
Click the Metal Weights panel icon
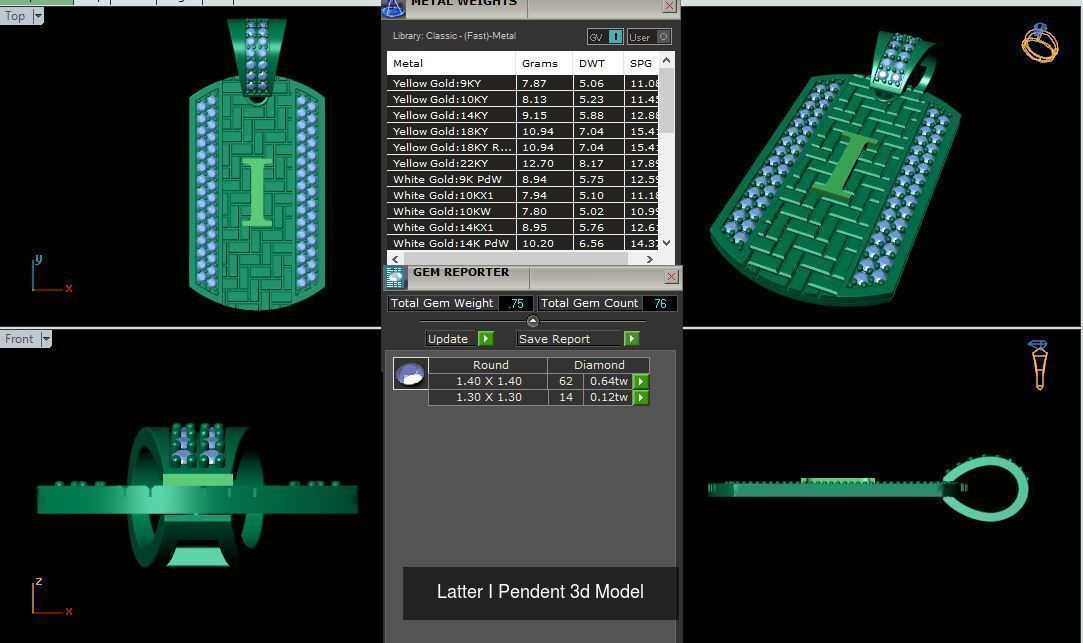coord(393,8)
